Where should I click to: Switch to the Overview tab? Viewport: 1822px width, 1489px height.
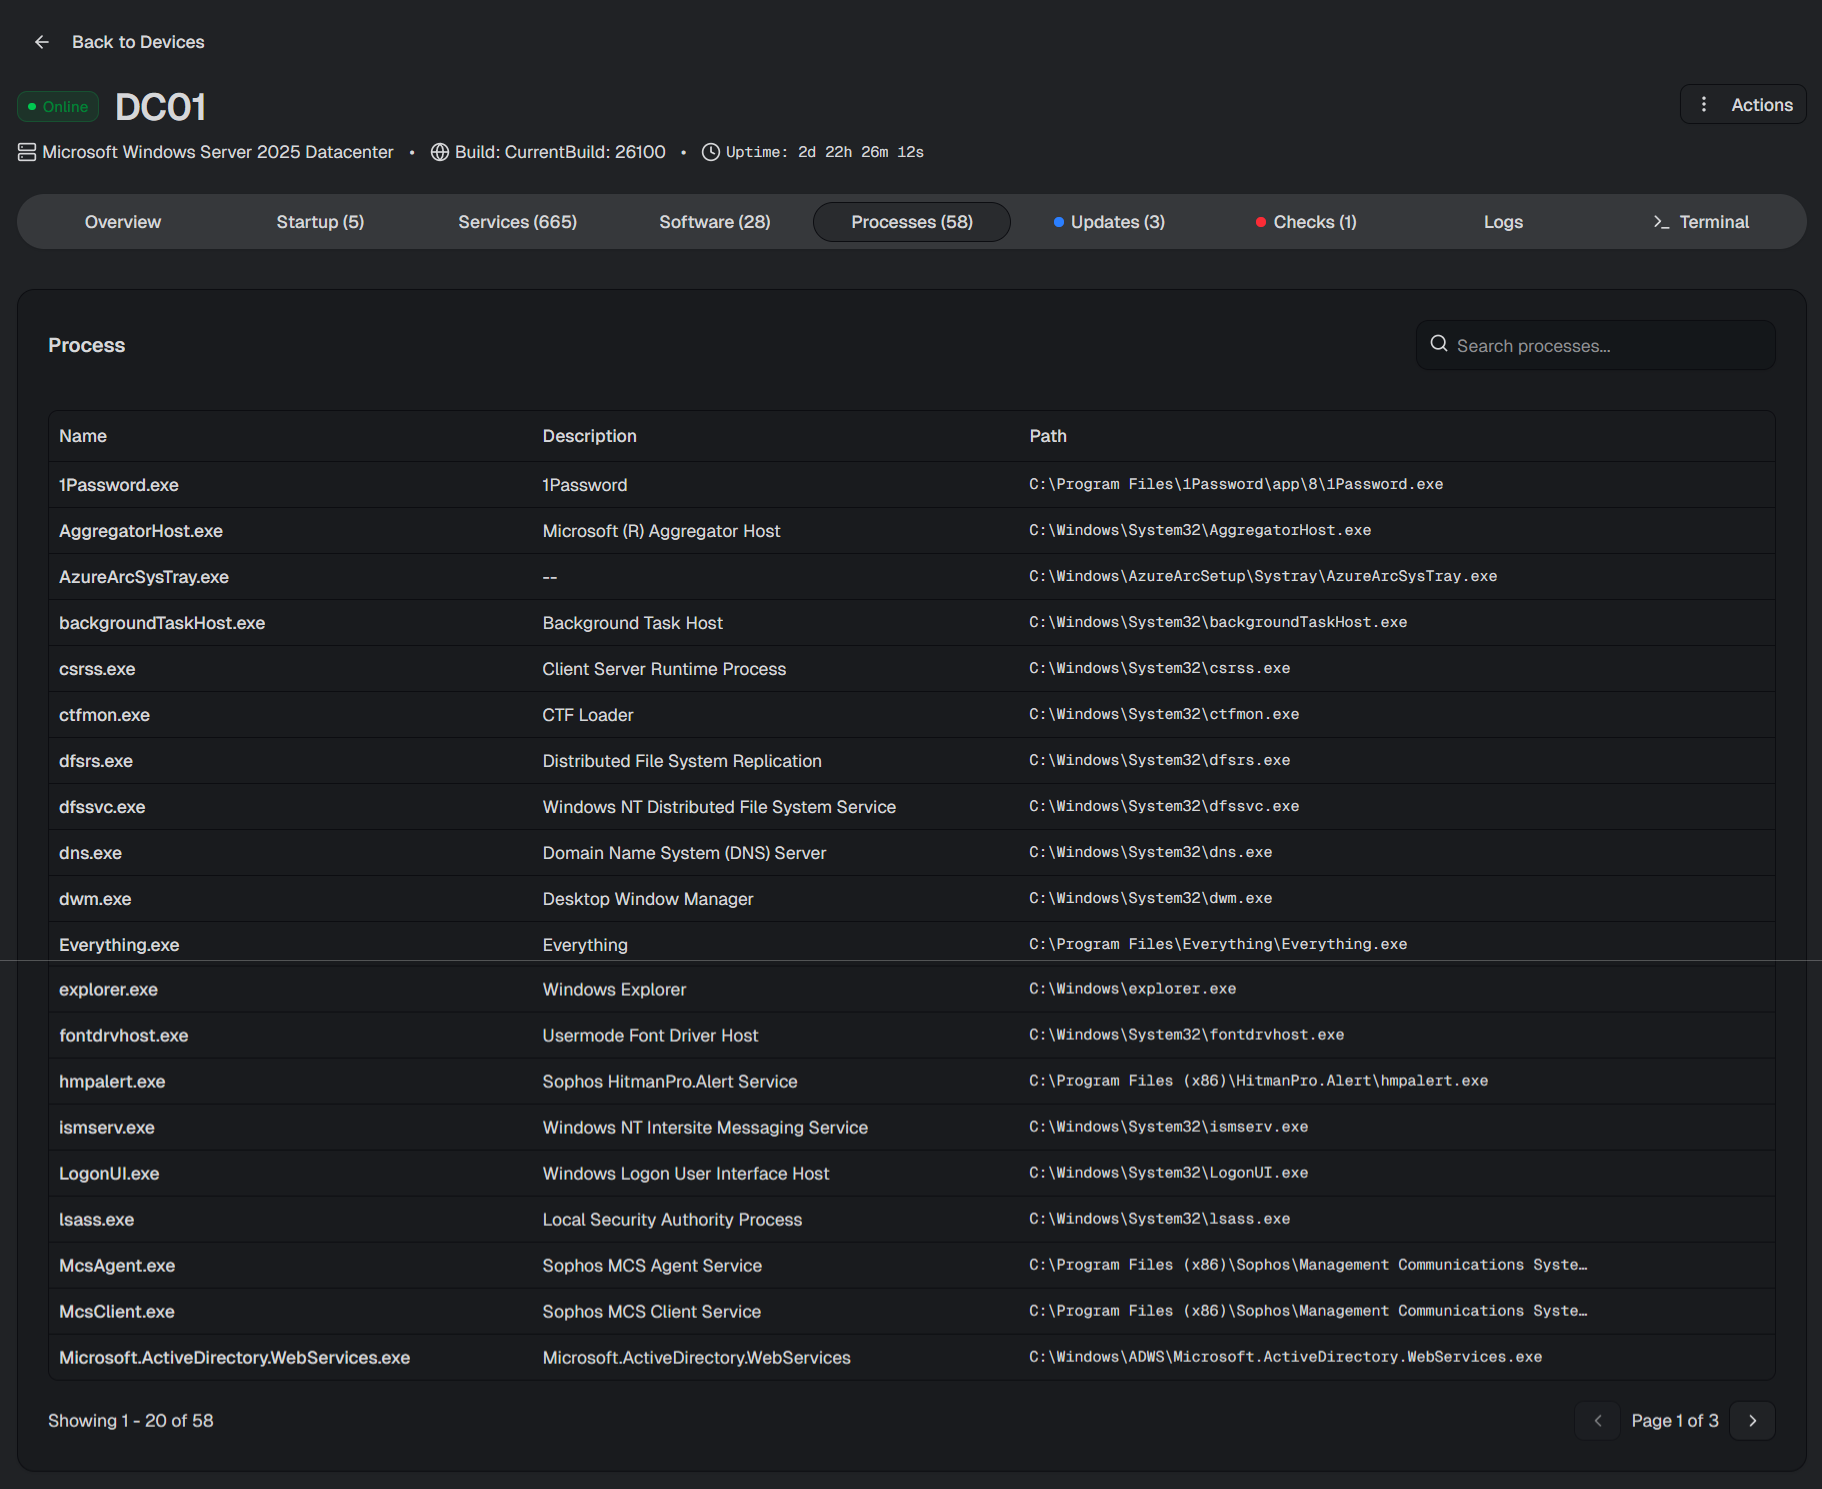point(122,222)
